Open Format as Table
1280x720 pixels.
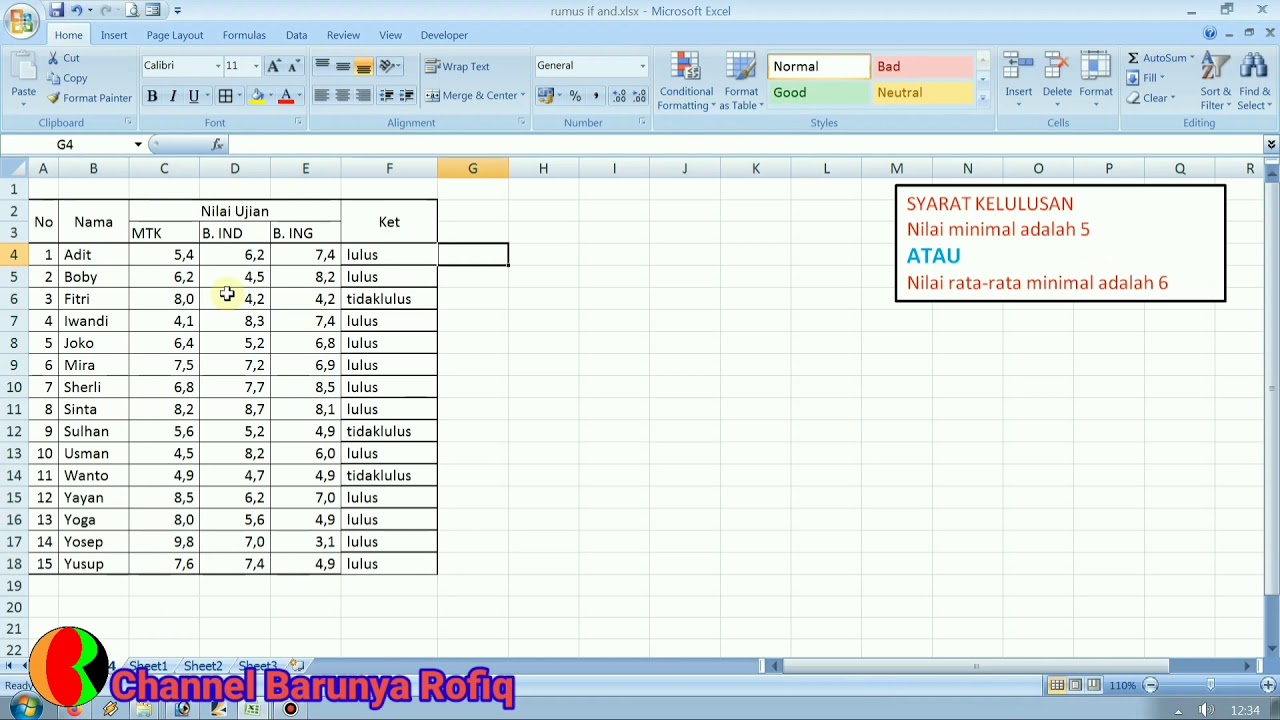[741, 80]
